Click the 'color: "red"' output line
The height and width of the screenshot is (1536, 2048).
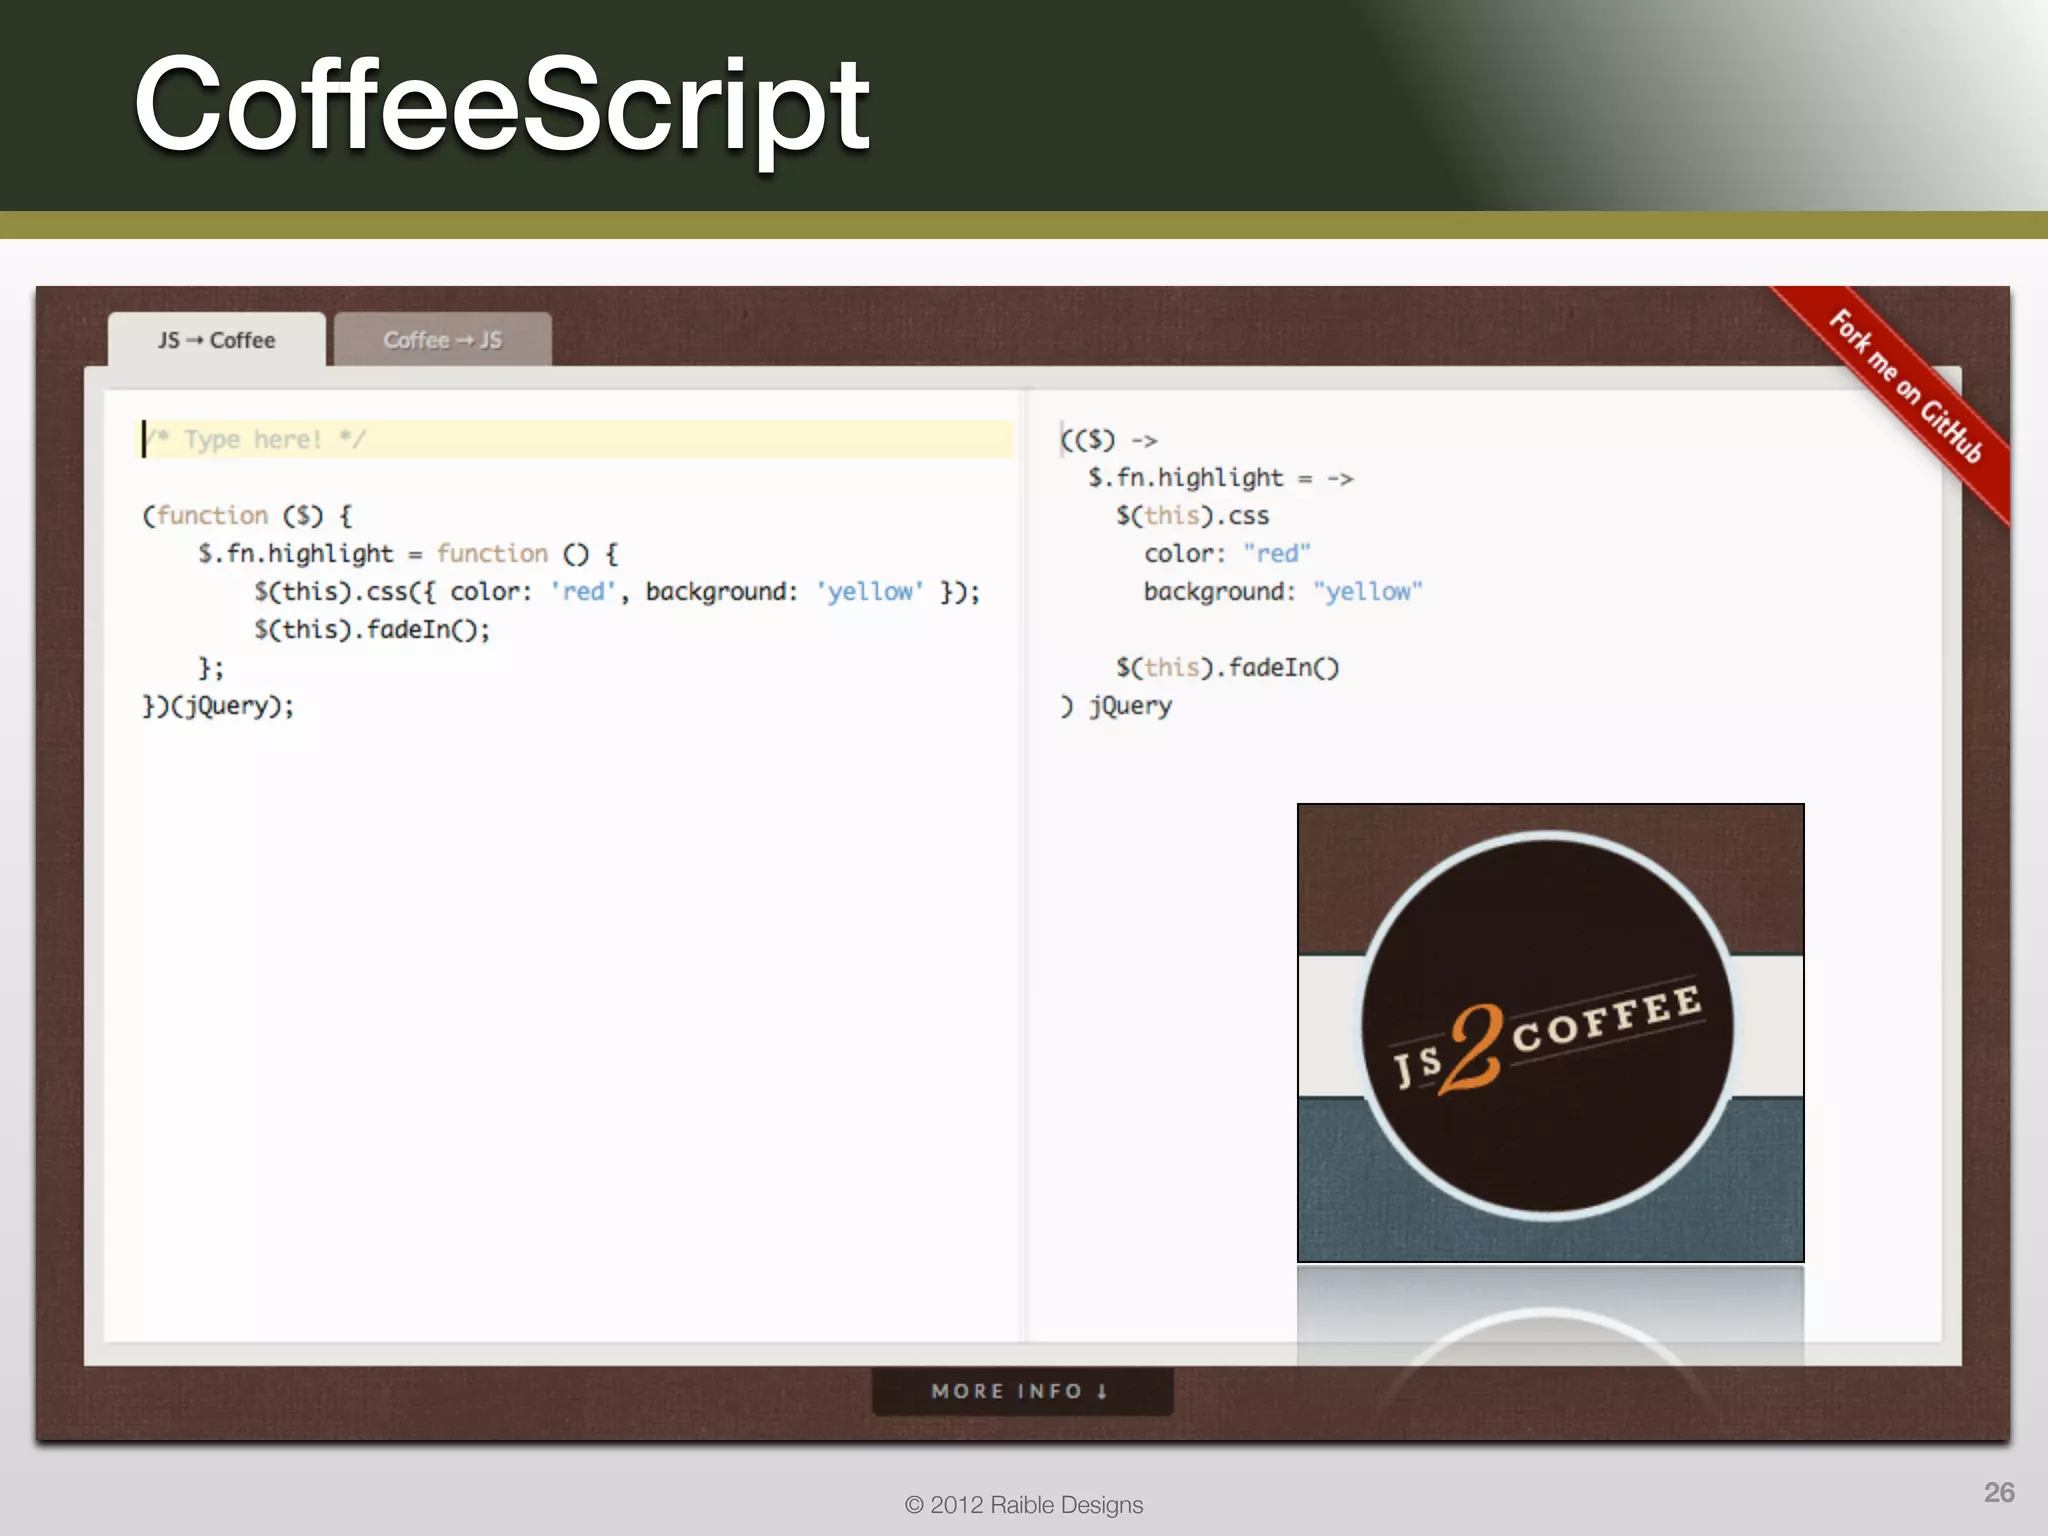1227,554
